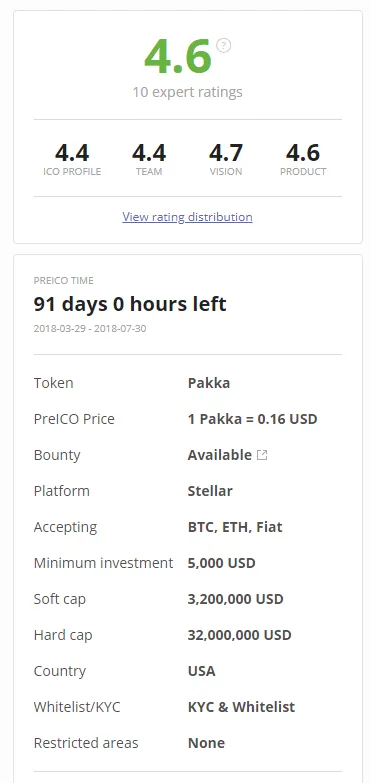
Task: Click the 10 expert ratings text
Action: tap(188, 92)
